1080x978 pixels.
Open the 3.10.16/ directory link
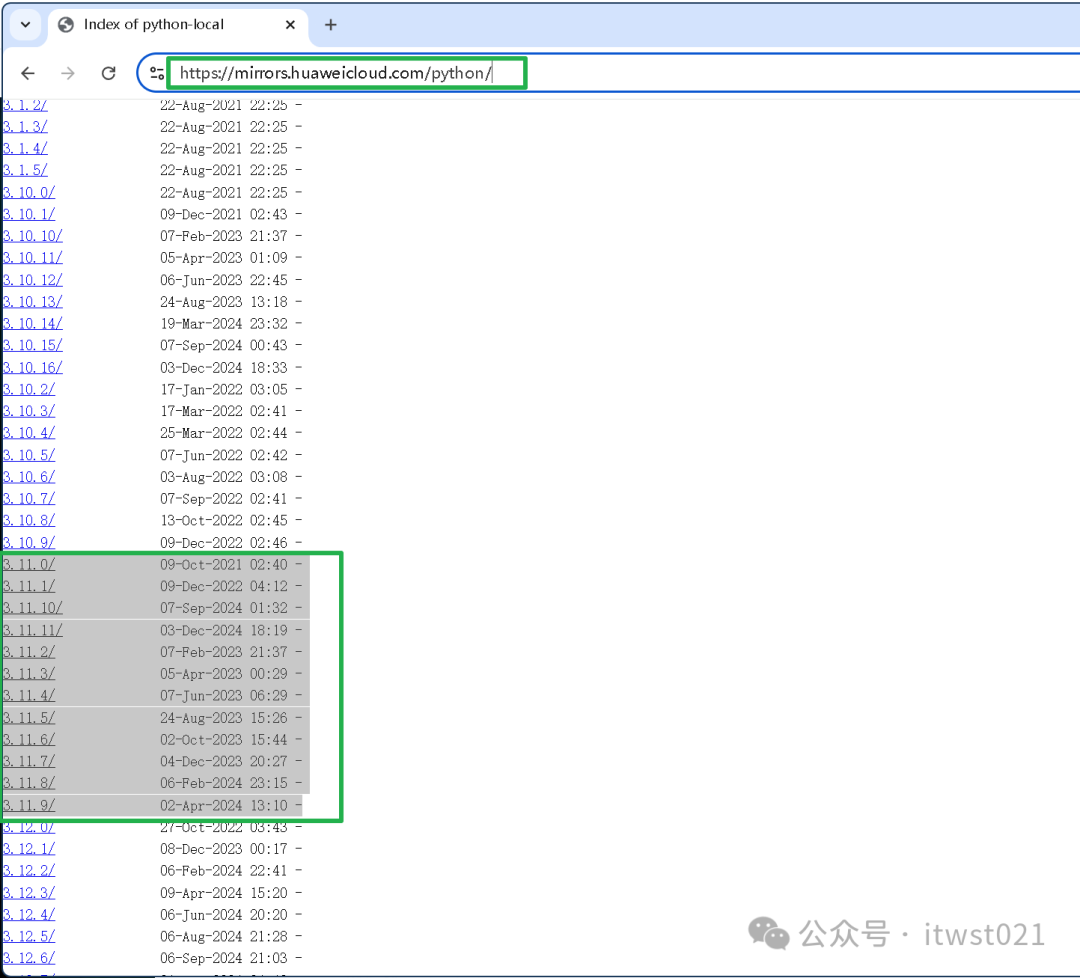coord(33,367)
